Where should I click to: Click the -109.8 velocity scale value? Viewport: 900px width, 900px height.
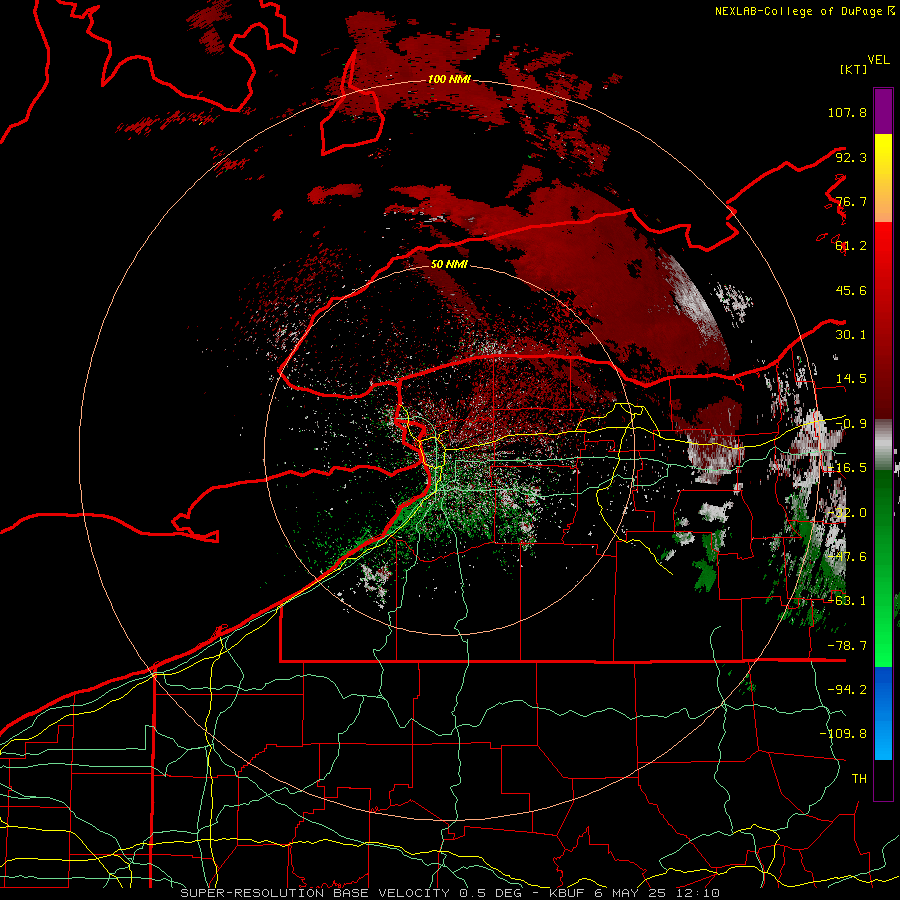tap(843, 734)
